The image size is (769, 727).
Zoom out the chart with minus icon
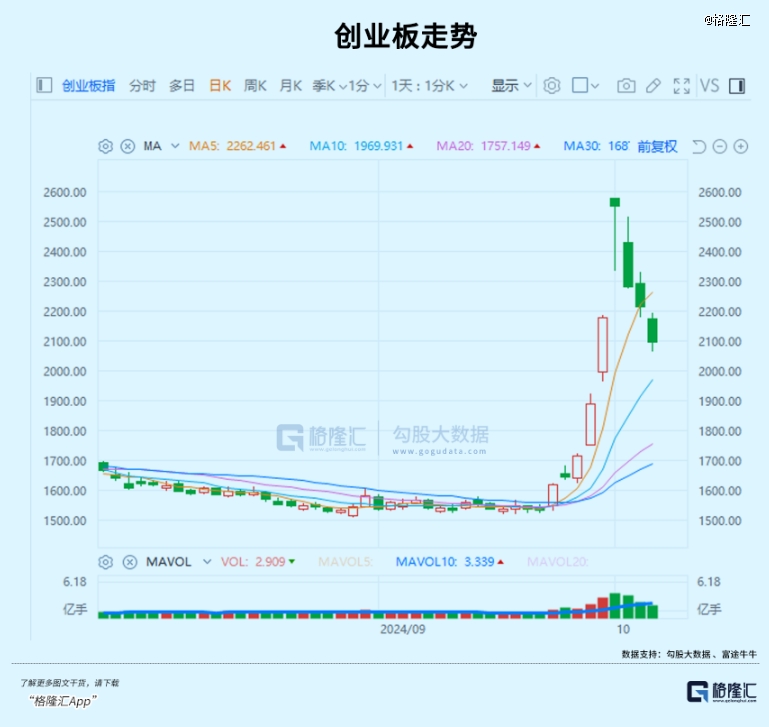[720, 146]
